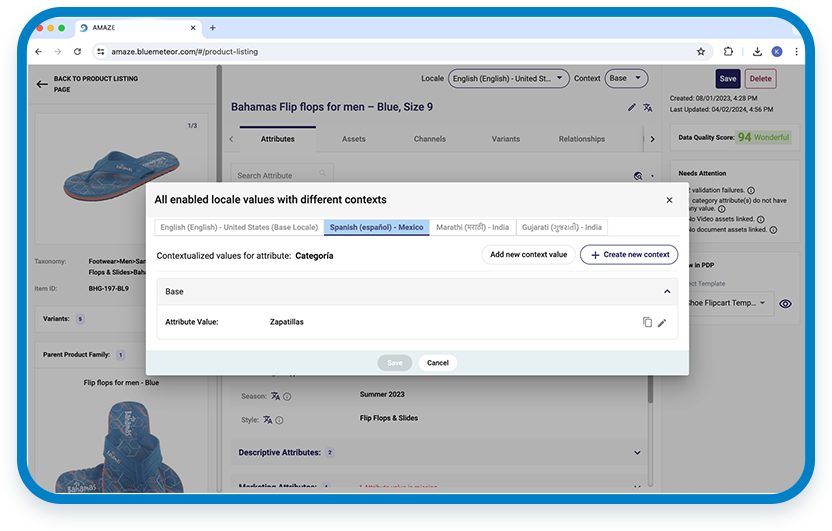Open the Locale dropdown
Screen dimensions: 832x531
(x=508, y=79)
